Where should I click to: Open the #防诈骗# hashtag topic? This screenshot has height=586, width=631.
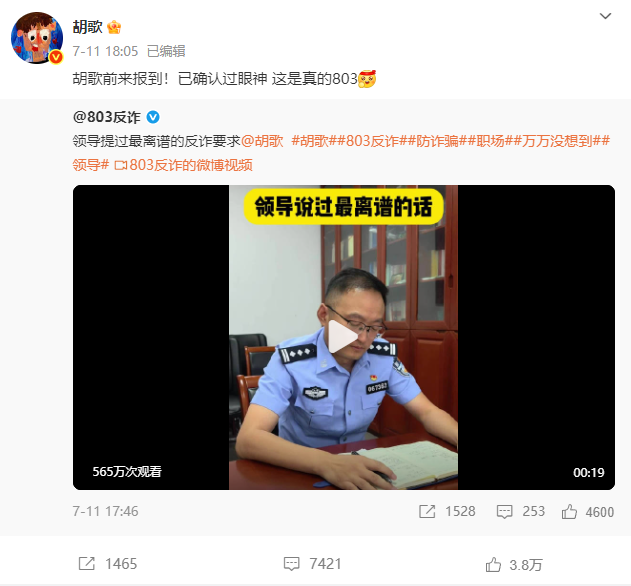pos(437,141)
